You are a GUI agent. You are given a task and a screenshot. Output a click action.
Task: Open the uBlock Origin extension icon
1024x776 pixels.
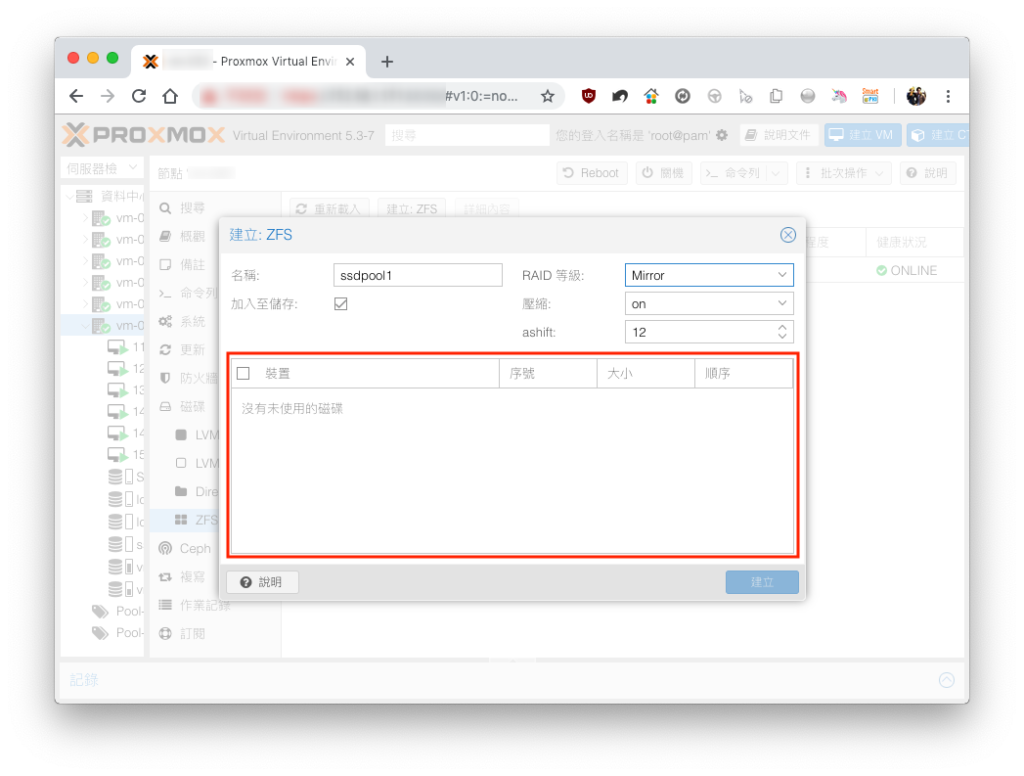[588, 97]
